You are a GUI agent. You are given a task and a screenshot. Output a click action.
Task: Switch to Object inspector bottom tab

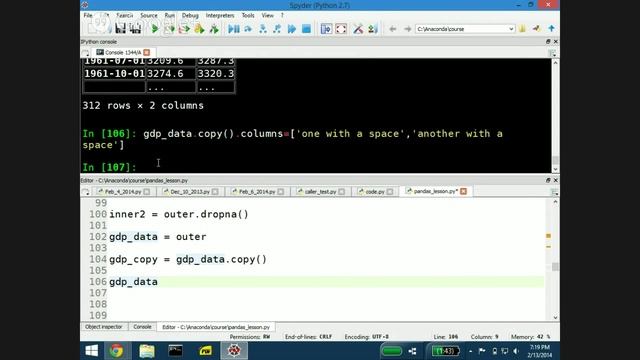point(104,327)
